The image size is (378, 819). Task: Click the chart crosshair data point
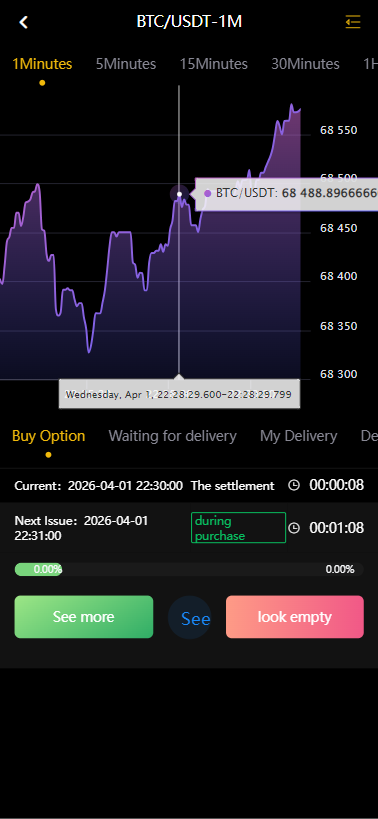click(x=179, y=194)
